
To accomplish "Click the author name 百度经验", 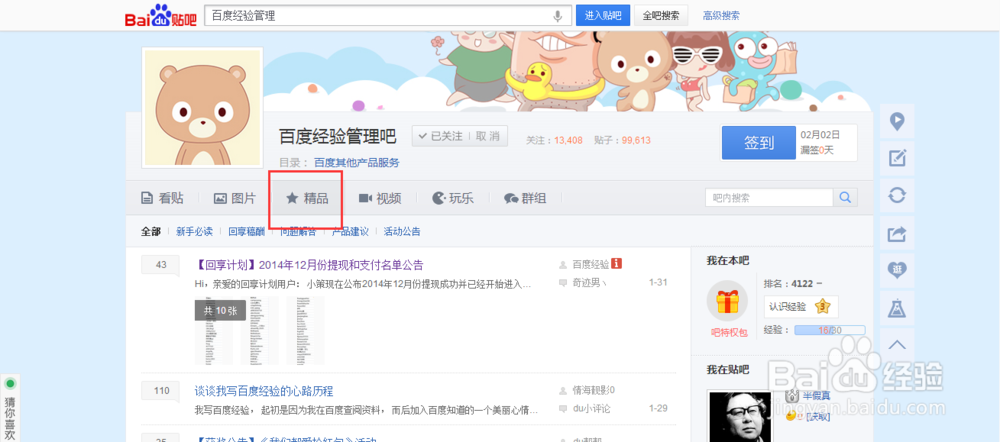I will (x=591, y=264).
